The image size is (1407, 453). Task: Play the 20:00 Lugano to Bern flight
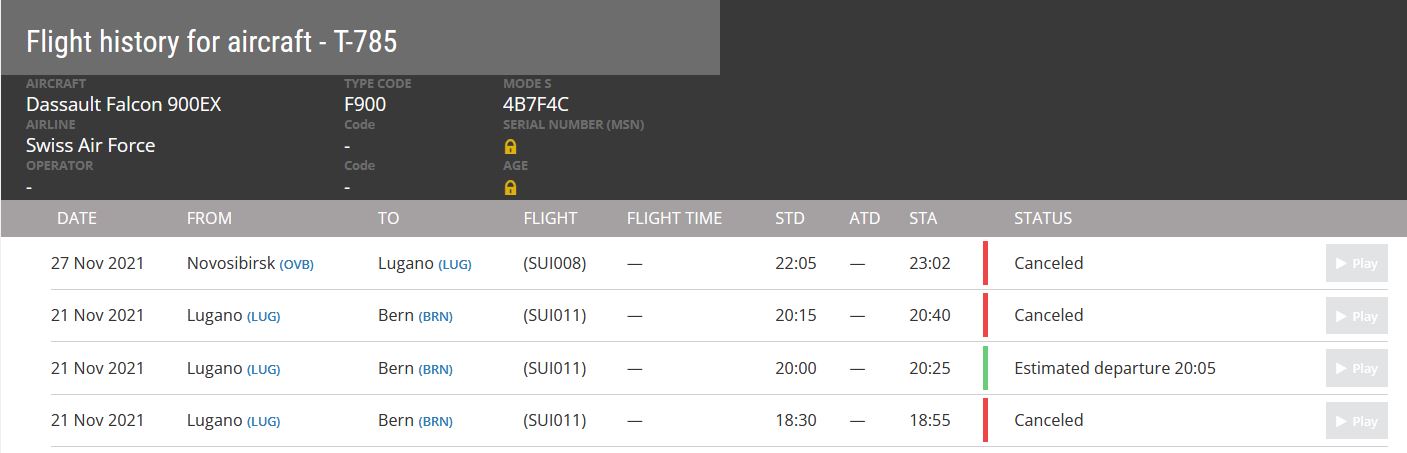pos(1356,369)
